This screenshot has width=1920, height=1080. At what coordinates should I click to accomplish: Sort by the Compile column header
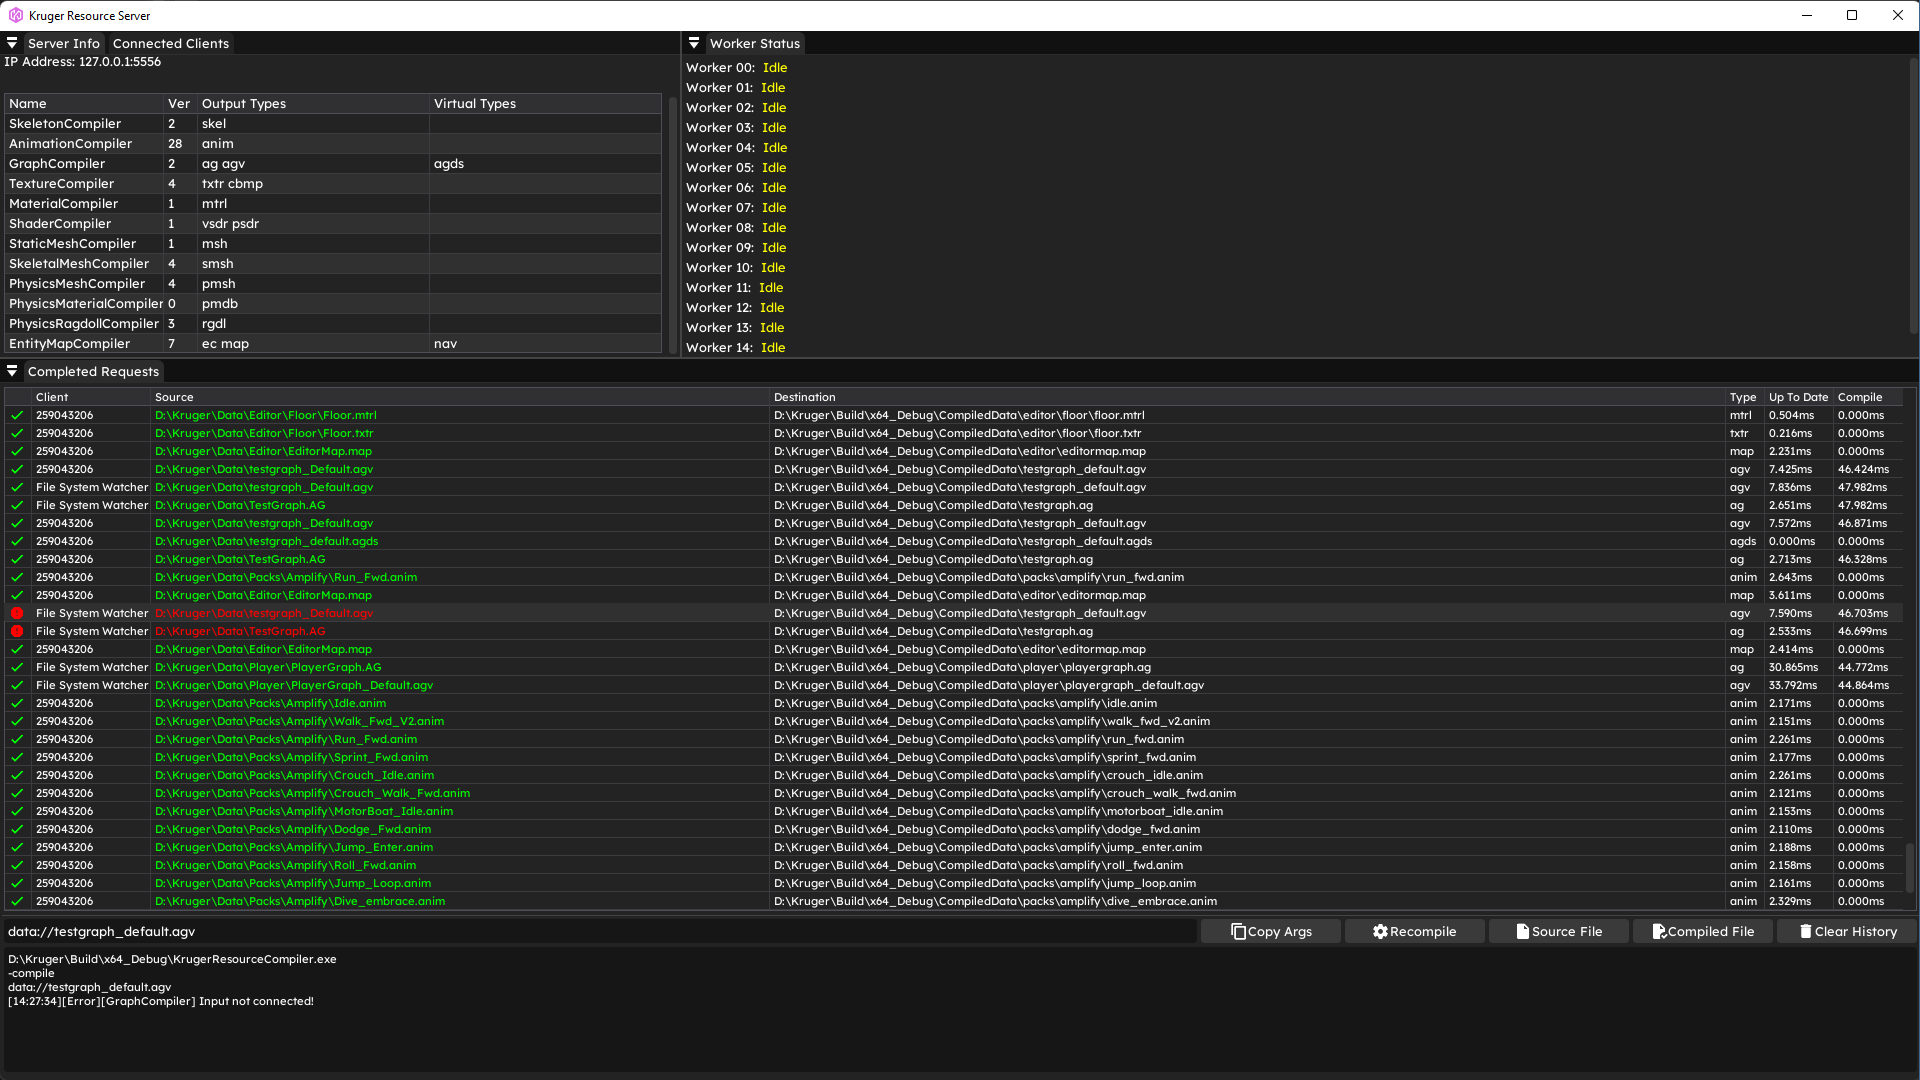(1859, 397)
